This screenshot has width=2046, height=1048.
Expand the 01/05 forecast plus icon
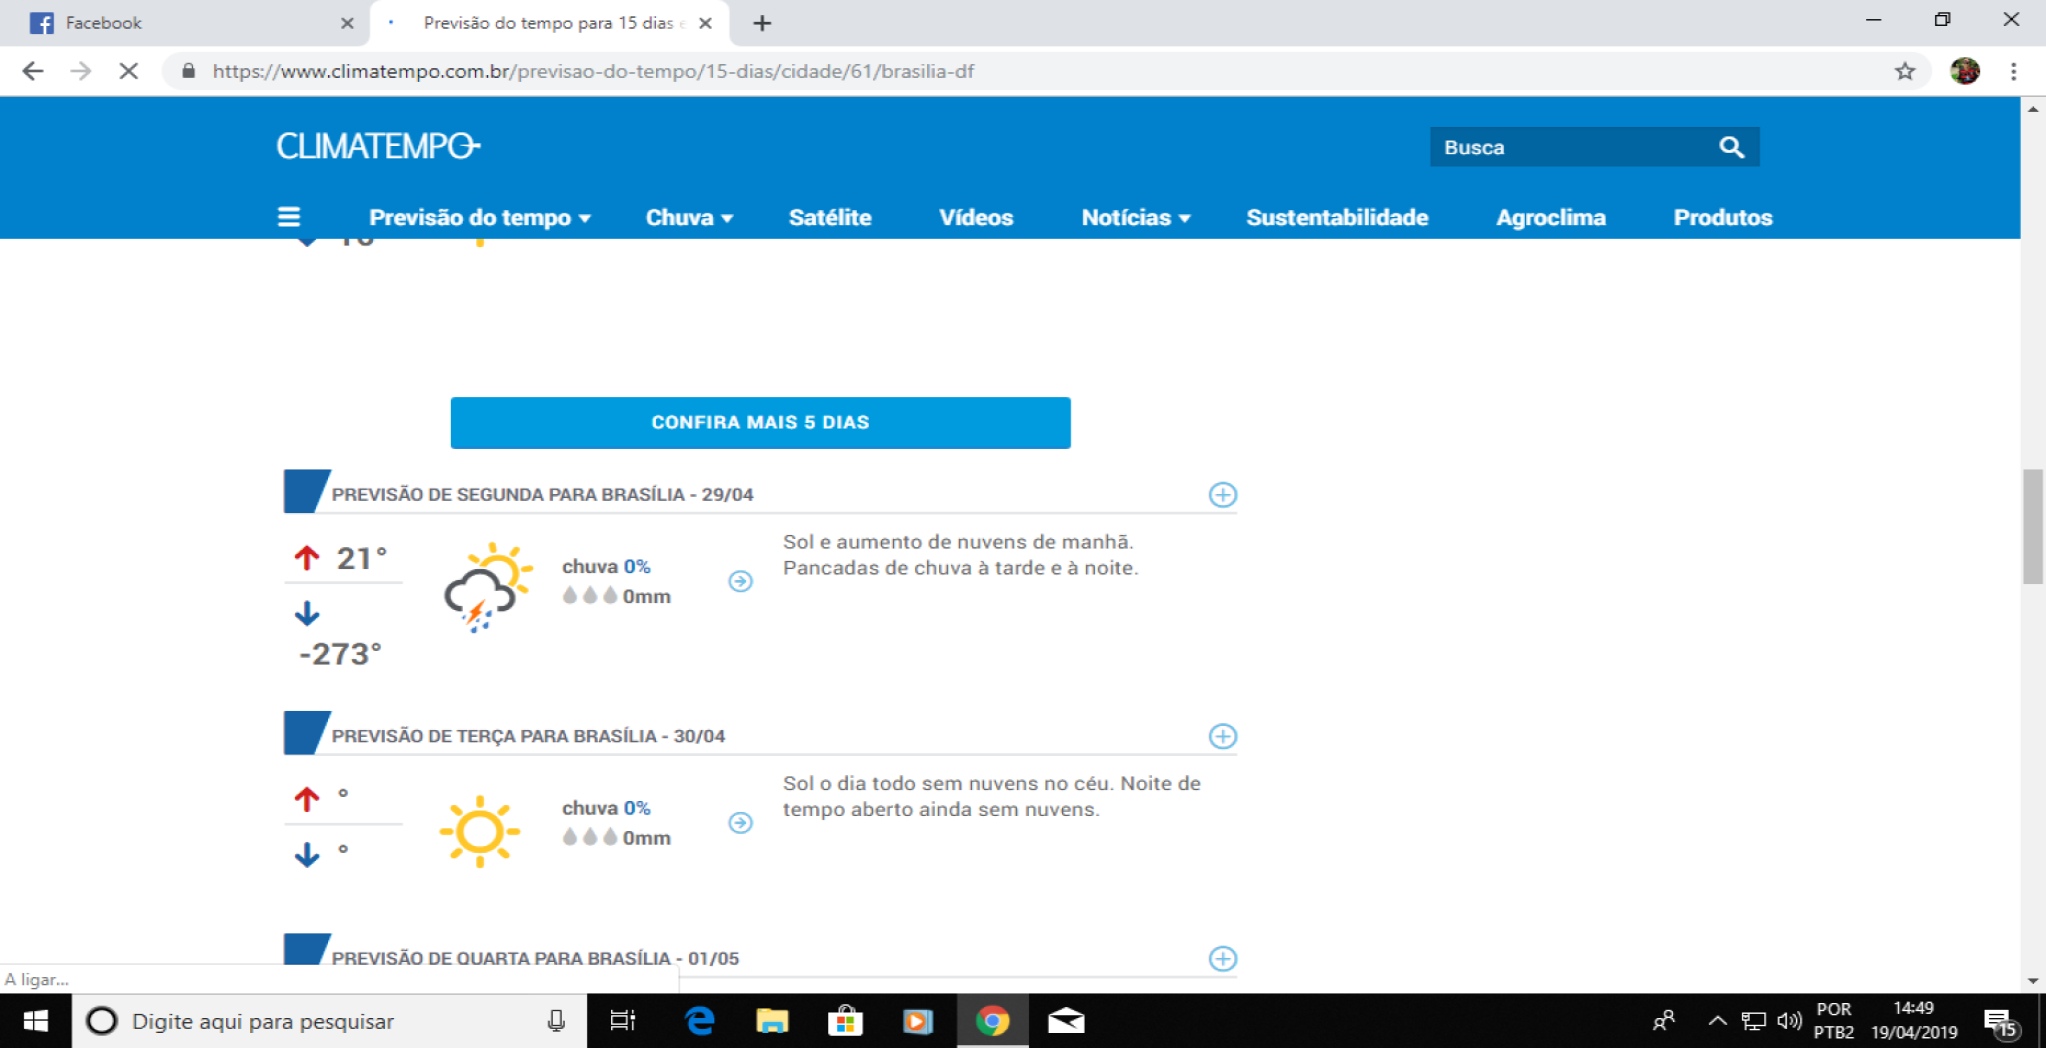[x=1222, y=959]
